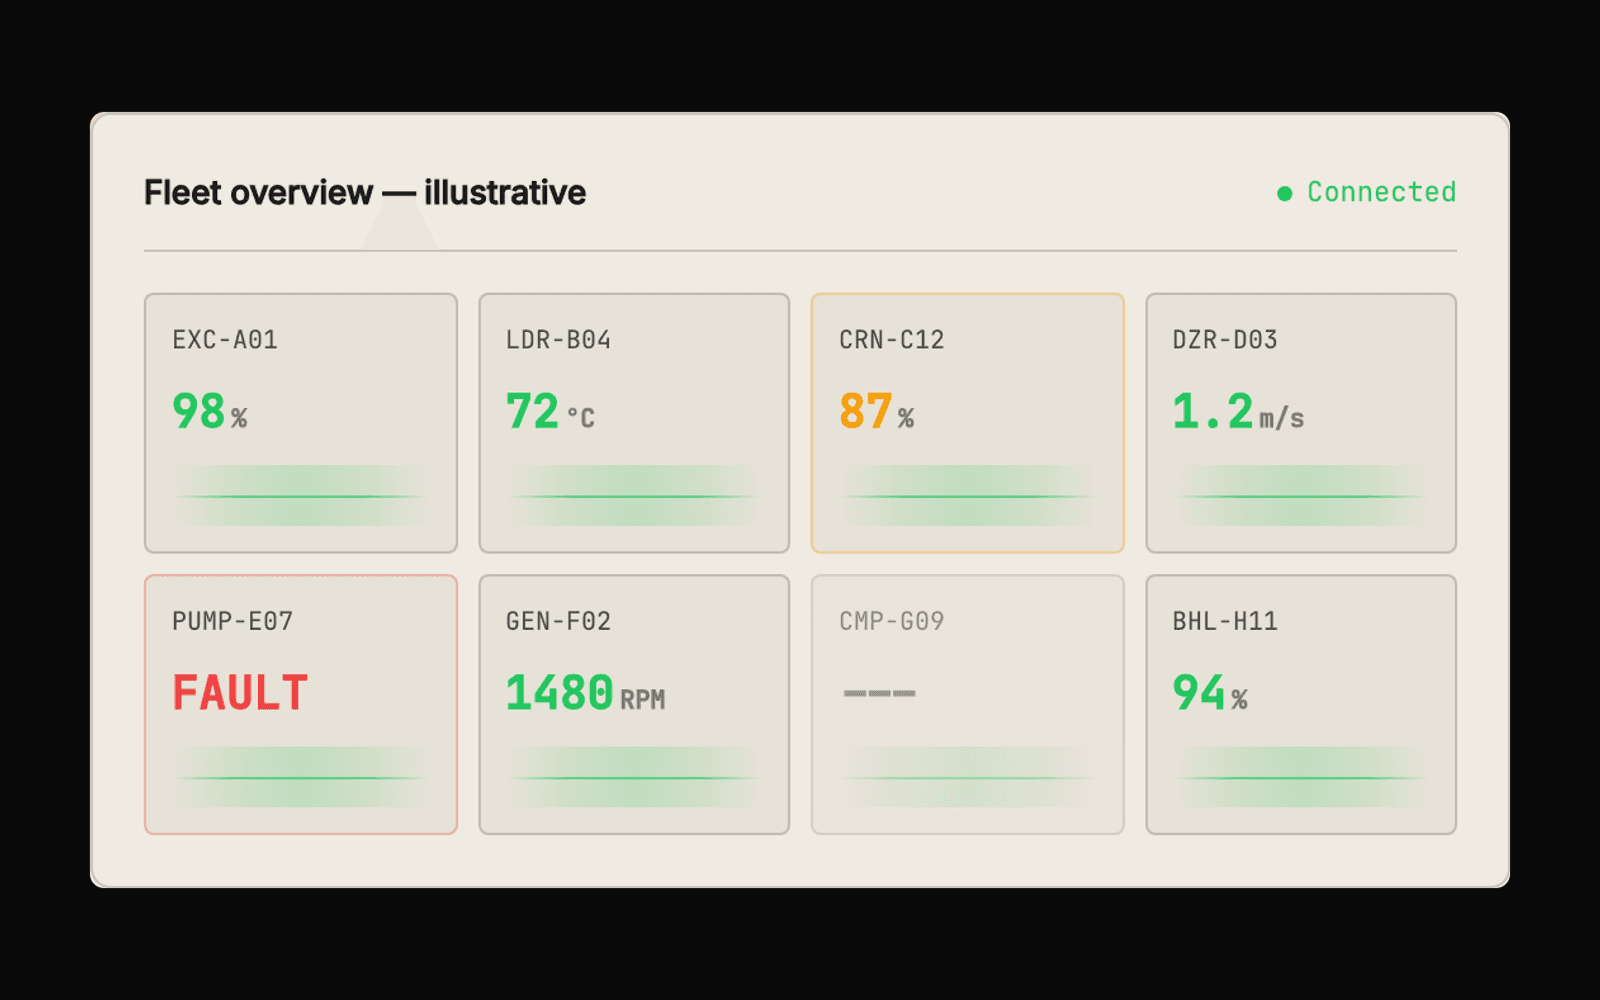Open the DZR-D03 equipment card
Viewport: 1600px width, 1000px height.
(1301, 423)
